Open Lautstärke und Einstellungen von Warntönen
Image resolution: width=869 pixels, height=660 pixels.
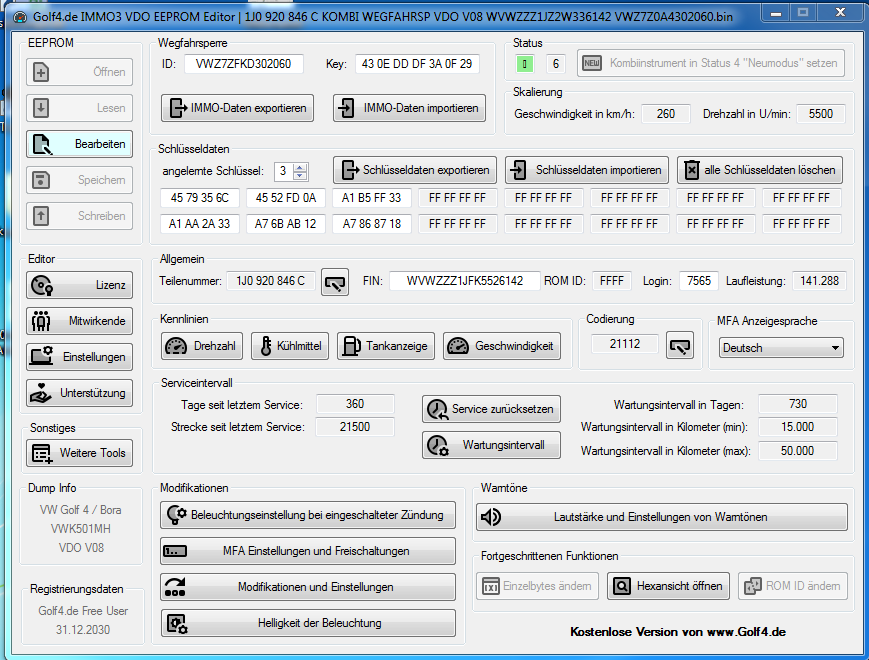coord(663,517)
